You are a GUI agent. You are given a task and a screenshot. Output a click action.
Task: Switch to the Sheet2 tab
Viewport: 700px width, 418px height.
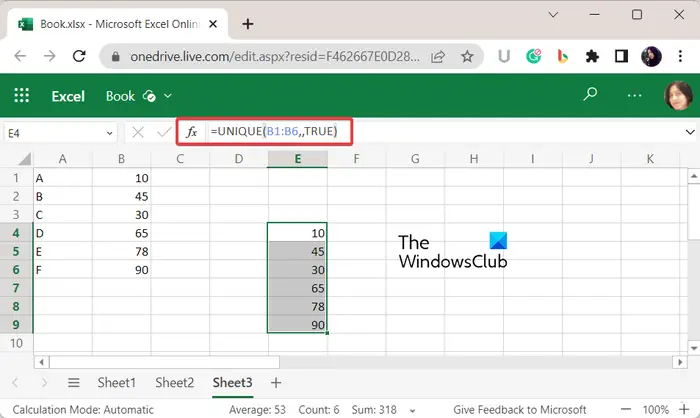(175, 383)
